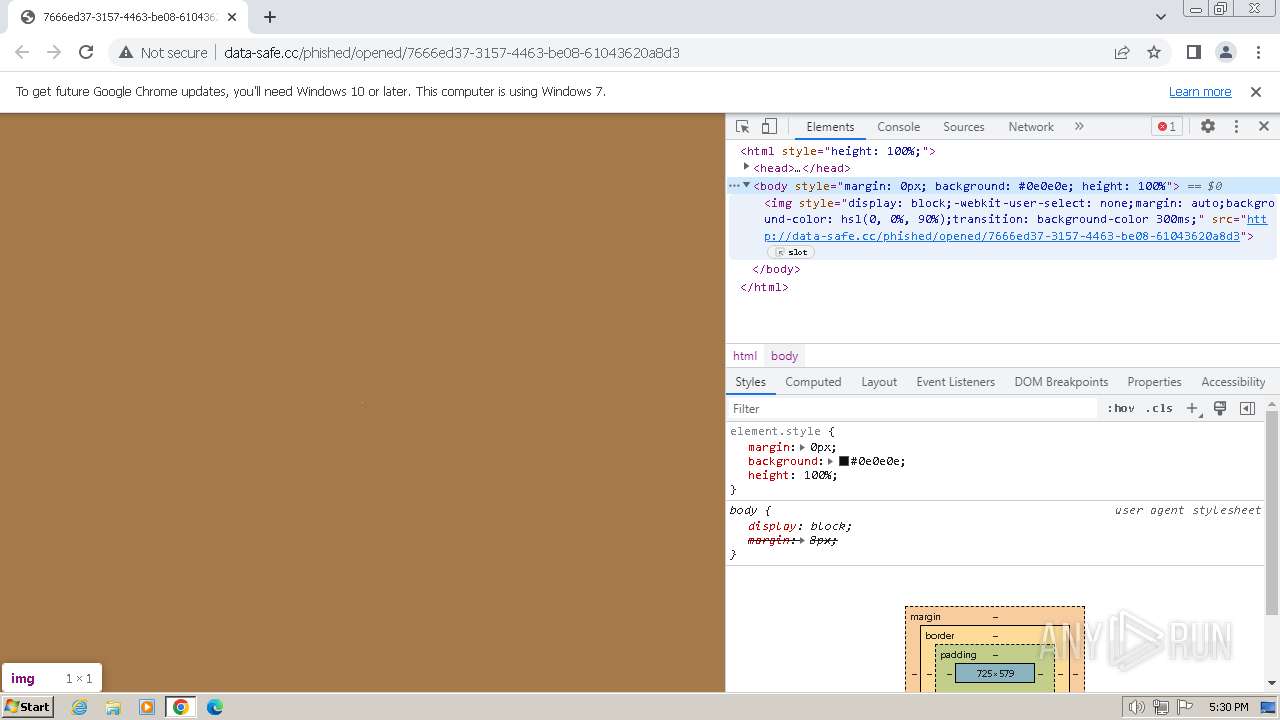Open the #0e0e0e color swatch picker

844,461
